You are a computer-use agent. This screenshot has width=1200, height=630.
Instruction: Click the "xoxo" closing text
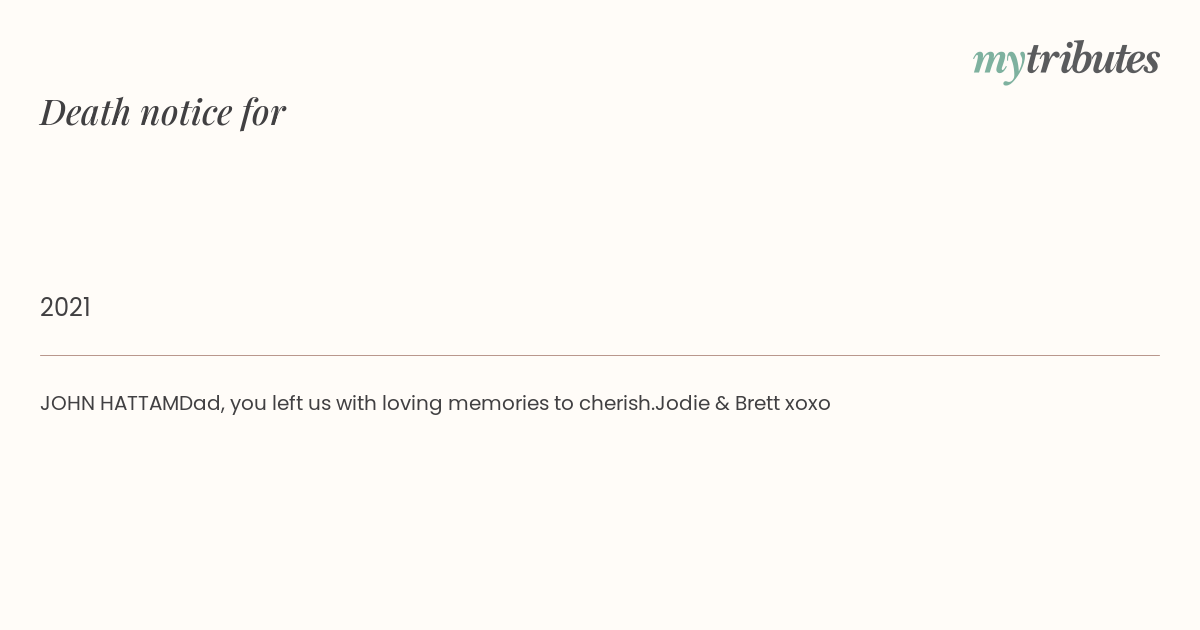pos(808,404)
